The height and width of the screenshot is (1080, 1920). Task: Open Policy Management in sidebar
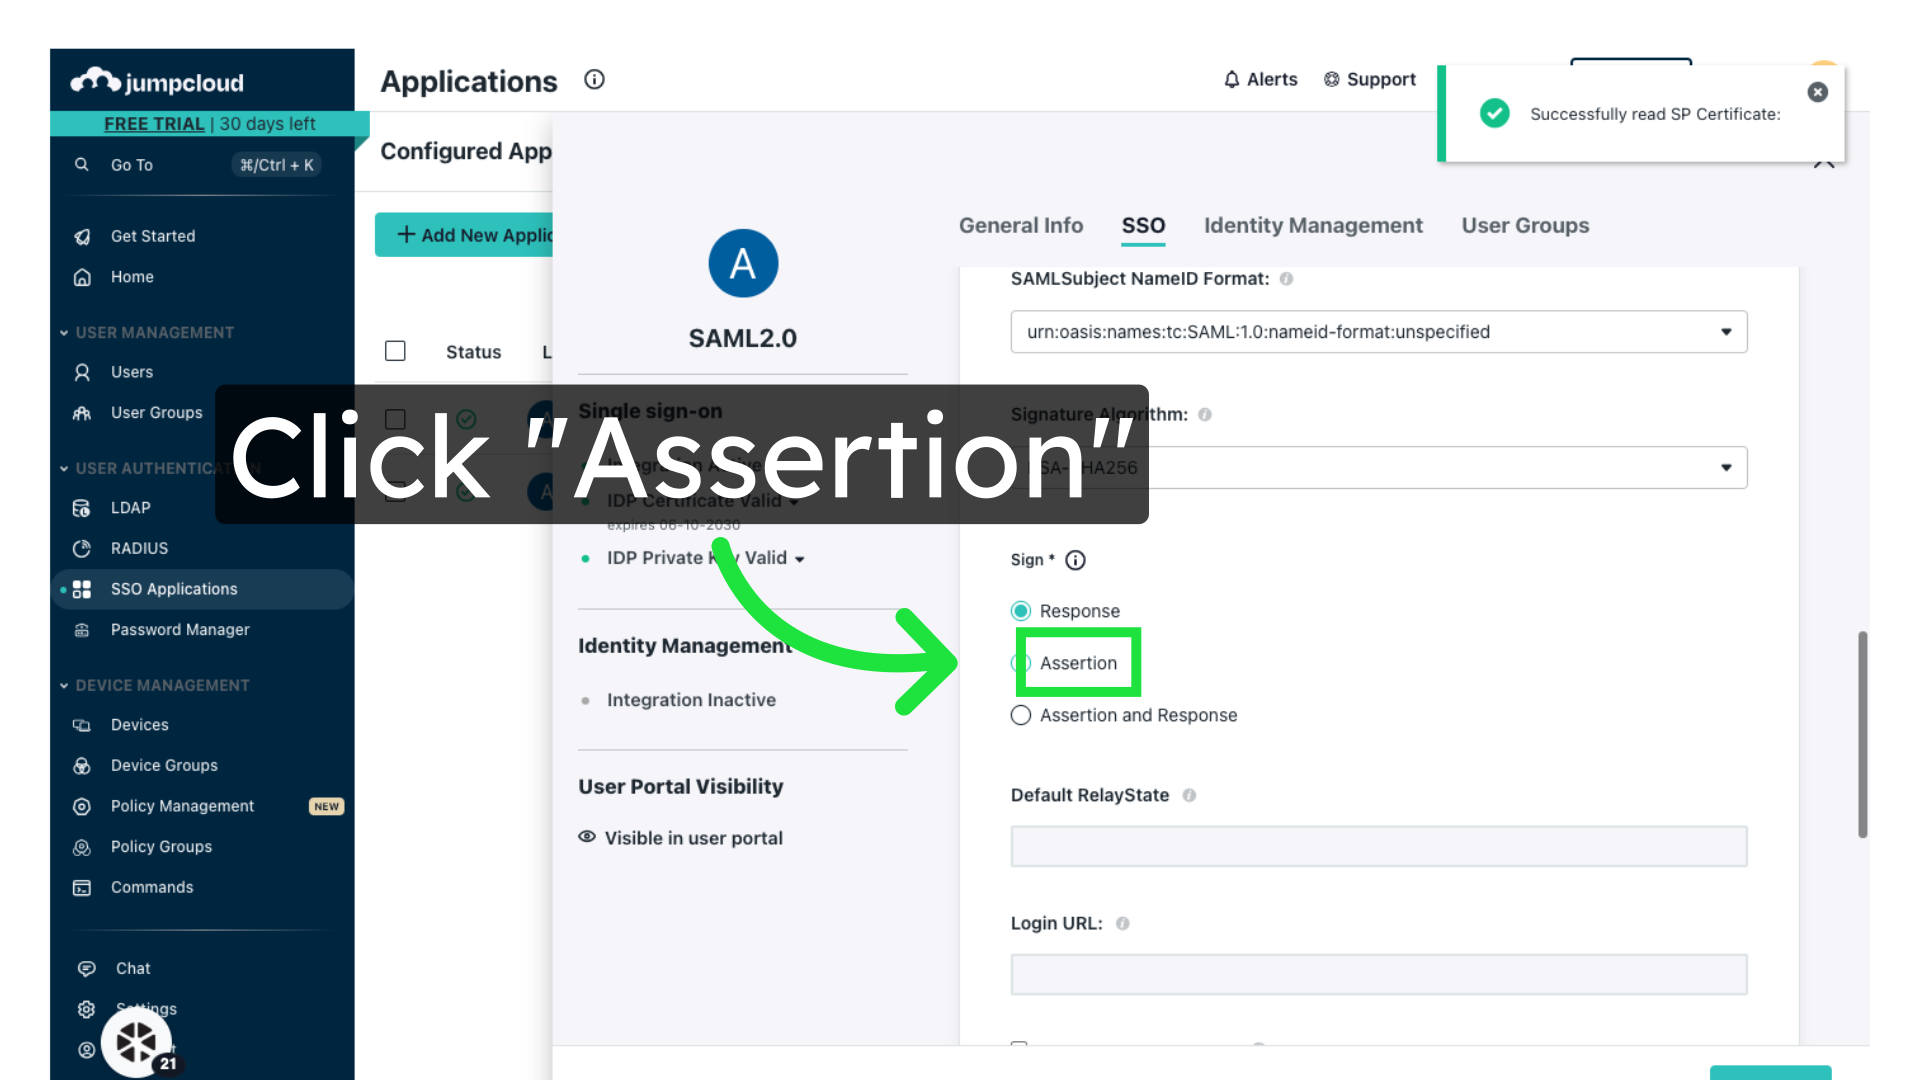coord(182,806)
